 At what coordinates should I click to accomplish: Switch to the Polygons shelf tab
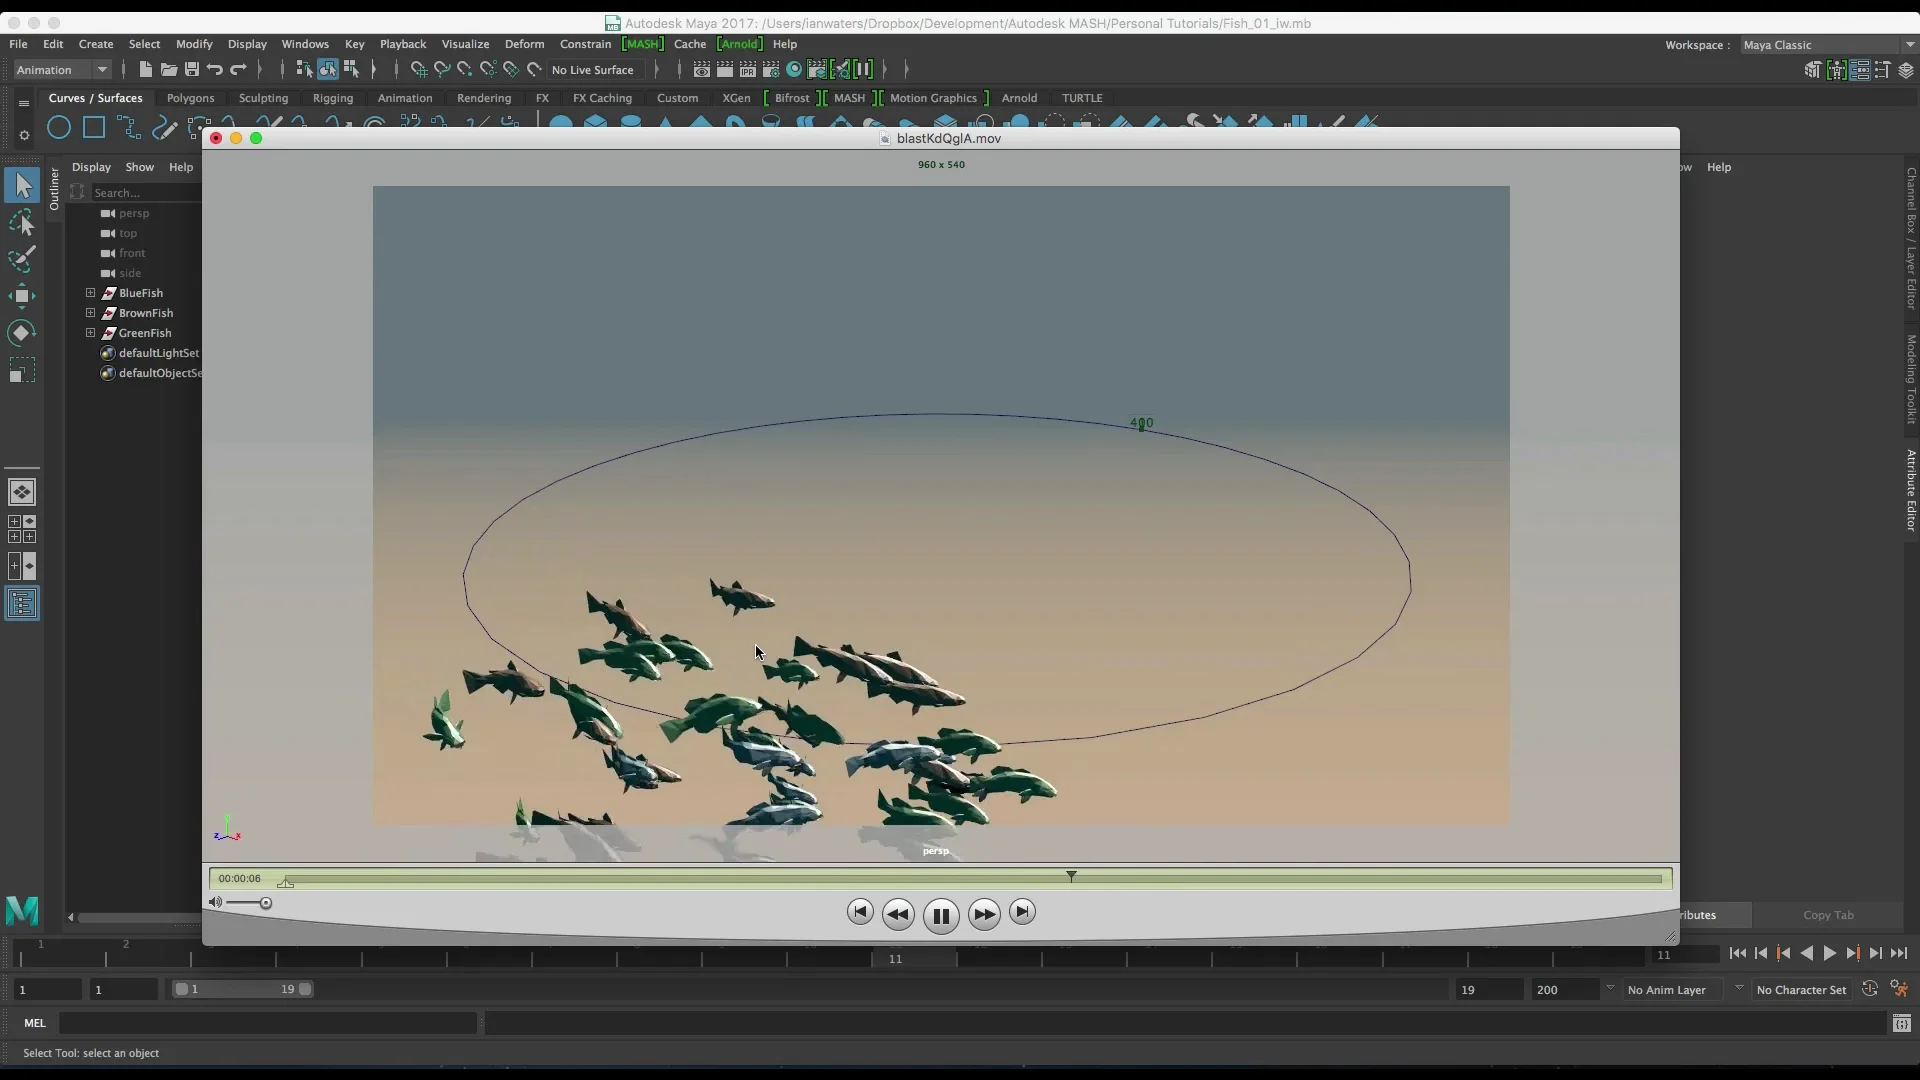tap(190, 98)
